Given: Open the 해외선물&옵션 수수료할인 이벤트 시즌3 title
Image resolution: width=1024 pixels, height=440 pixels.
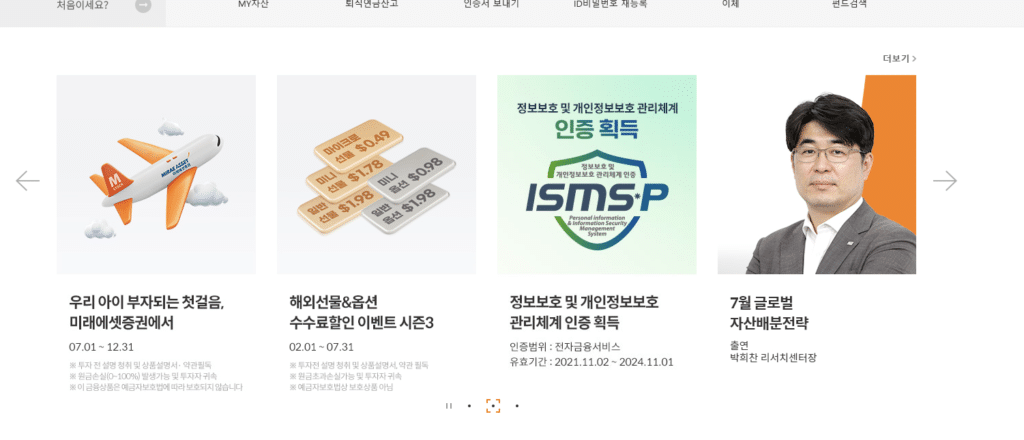Looking at the screenshot, I should pyautogui.click(x=362, y=313).
